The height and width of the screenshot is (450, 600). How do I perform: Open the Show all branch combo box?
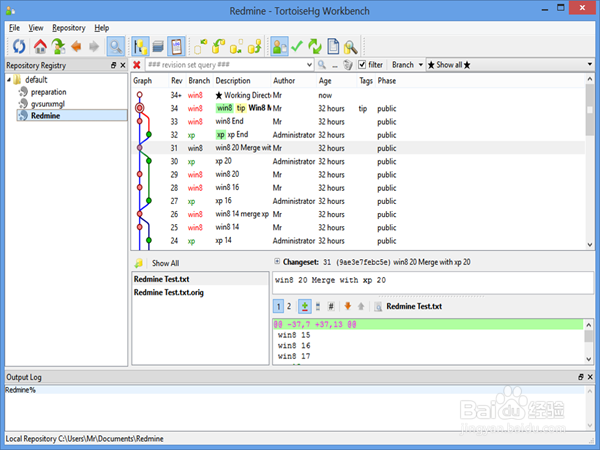click(x=510, y=65)
